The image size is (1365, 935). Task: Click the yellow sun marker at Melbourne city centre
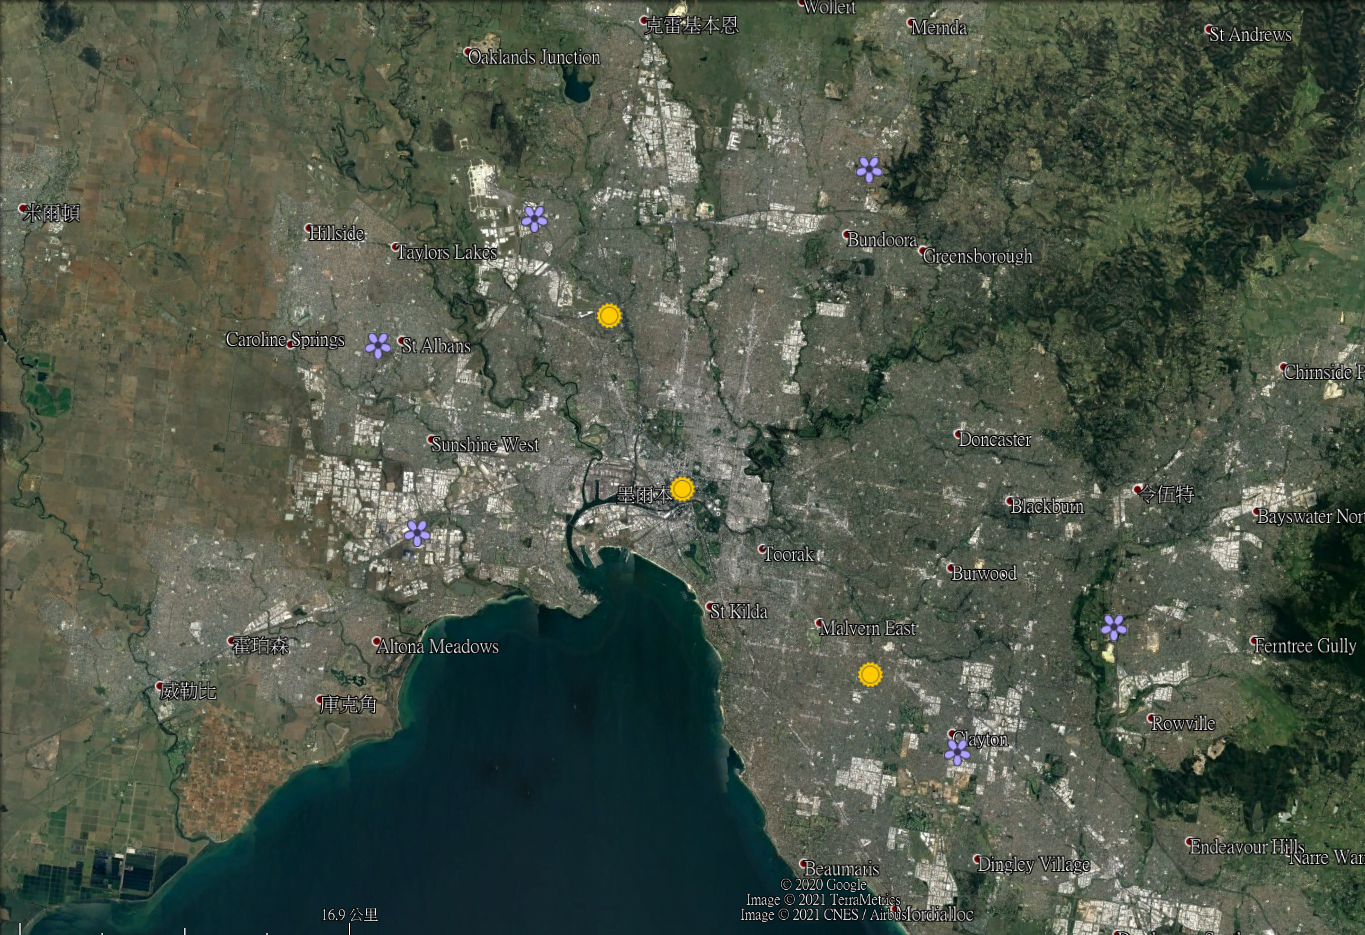682,489
